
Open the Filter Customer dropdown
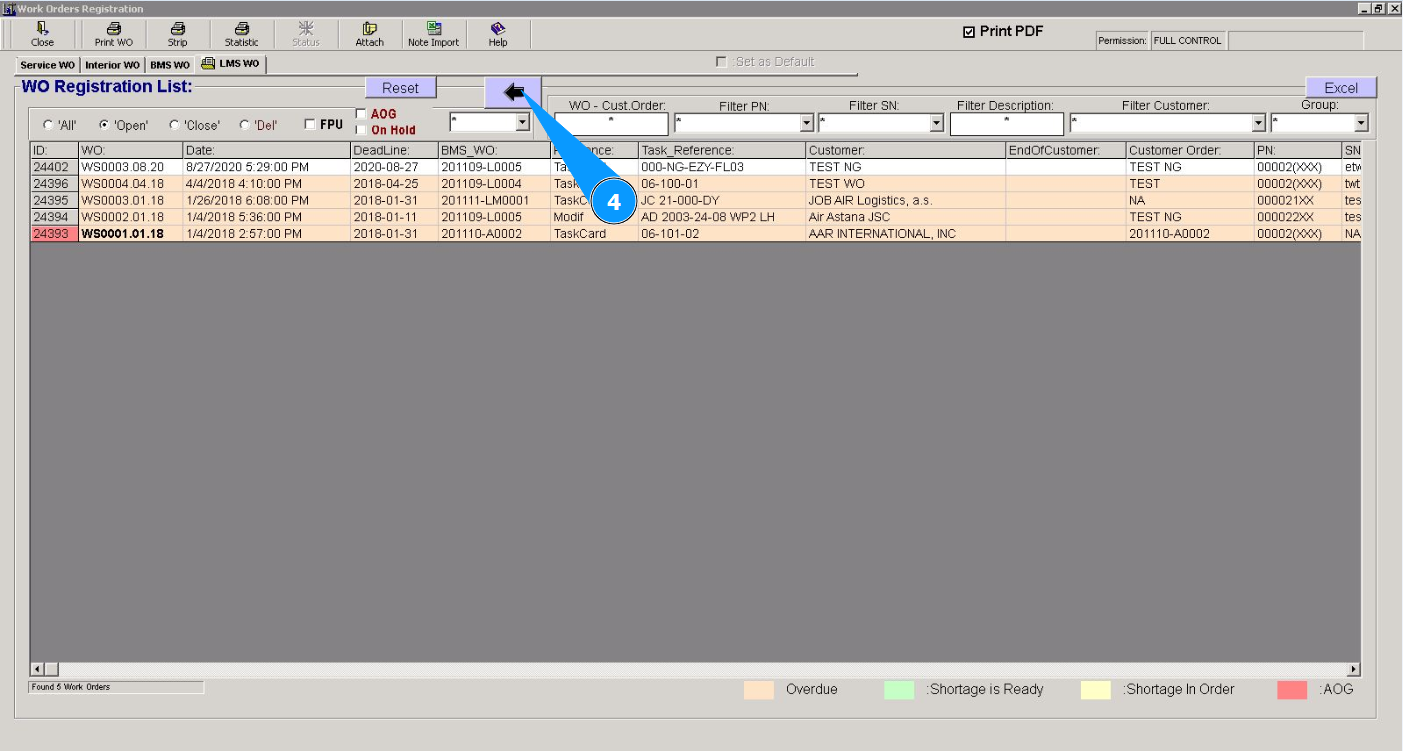coord(1259,124)
